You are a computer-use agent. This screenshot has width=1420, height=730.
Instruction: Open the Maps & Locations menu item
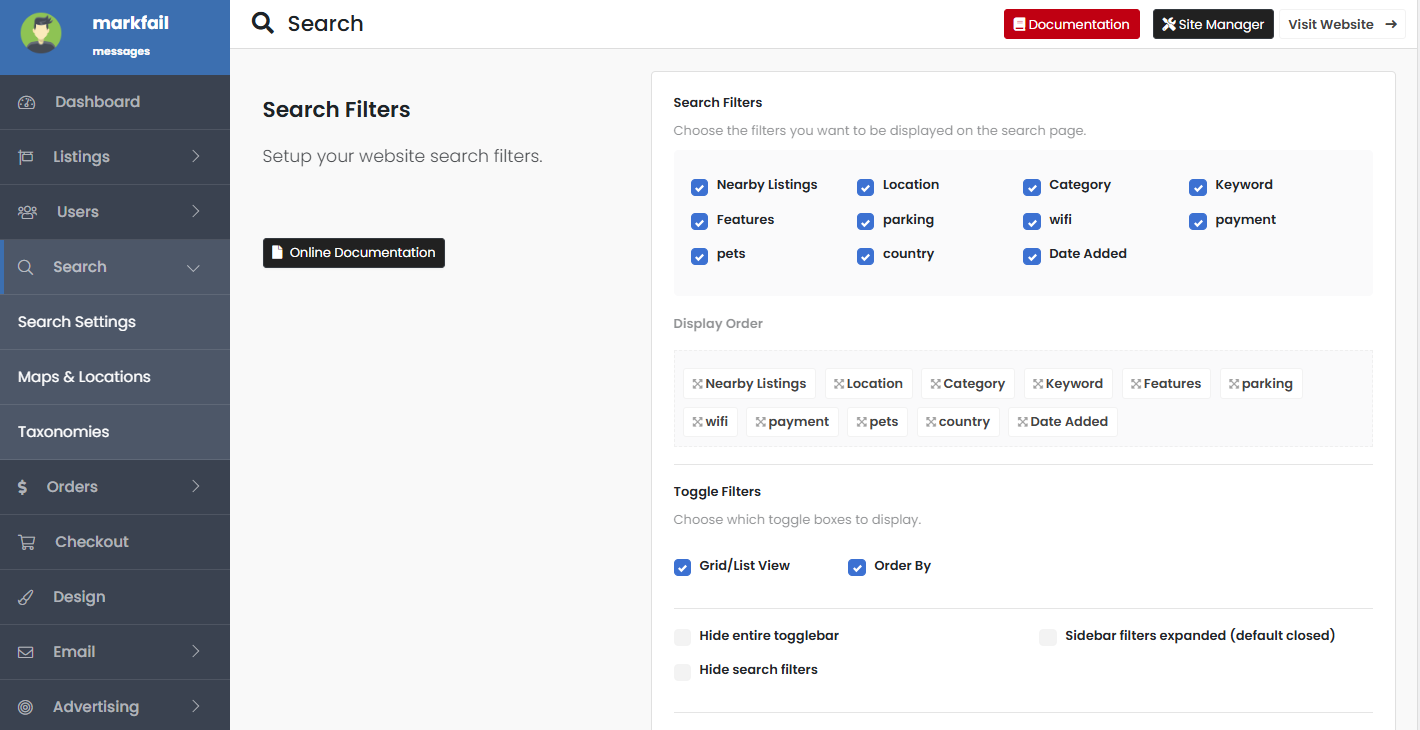[84, 377]
